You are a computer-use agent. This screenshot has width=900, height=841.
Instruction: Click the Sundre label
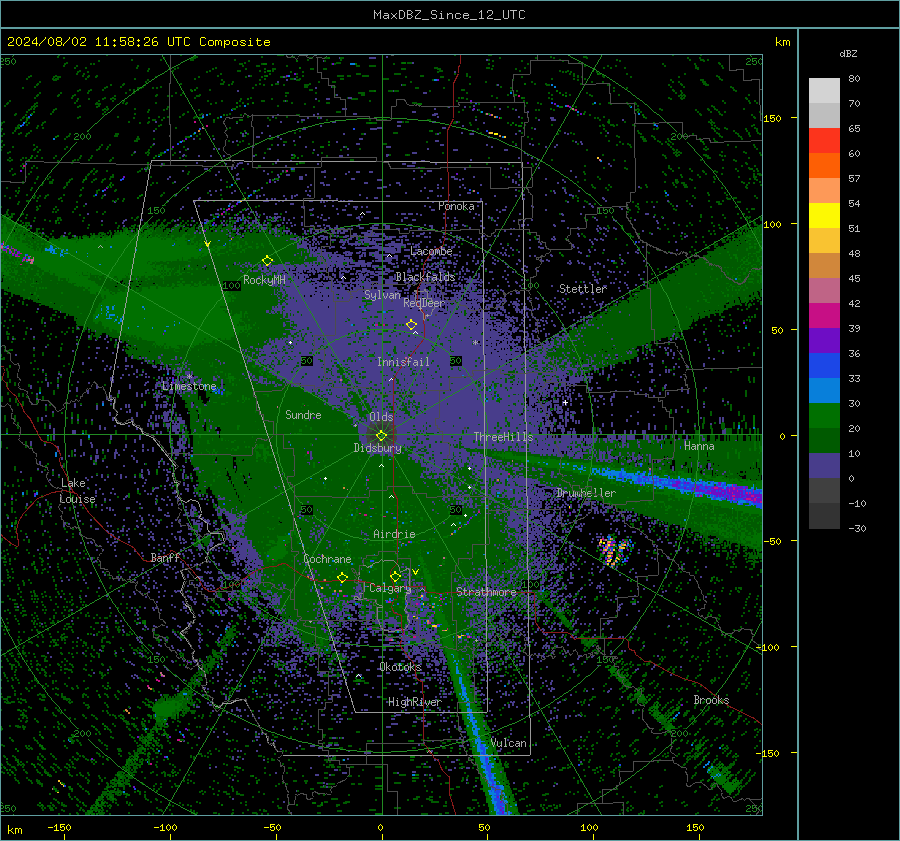303,415
